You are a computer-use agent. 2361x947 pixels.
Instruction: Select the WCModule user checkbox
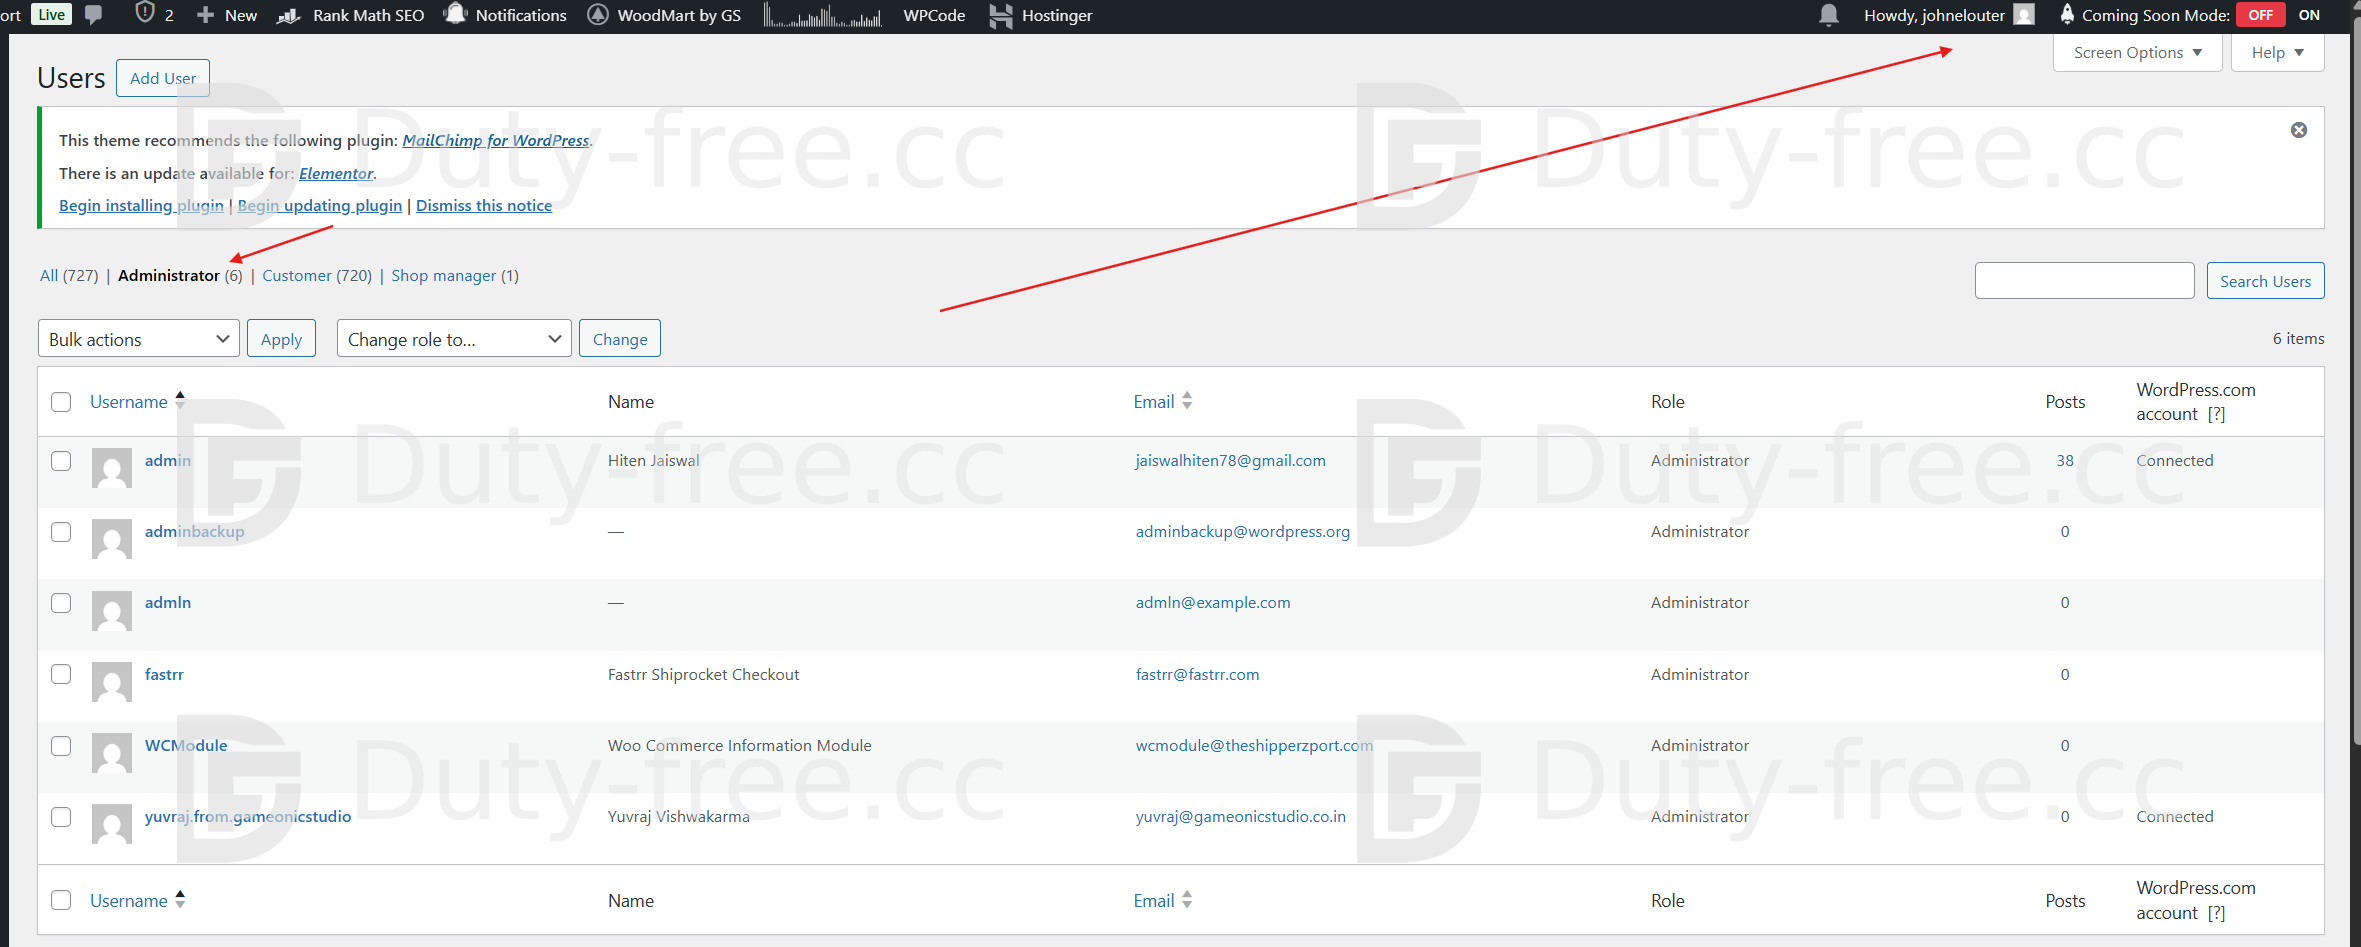click(x=61, y=746)
